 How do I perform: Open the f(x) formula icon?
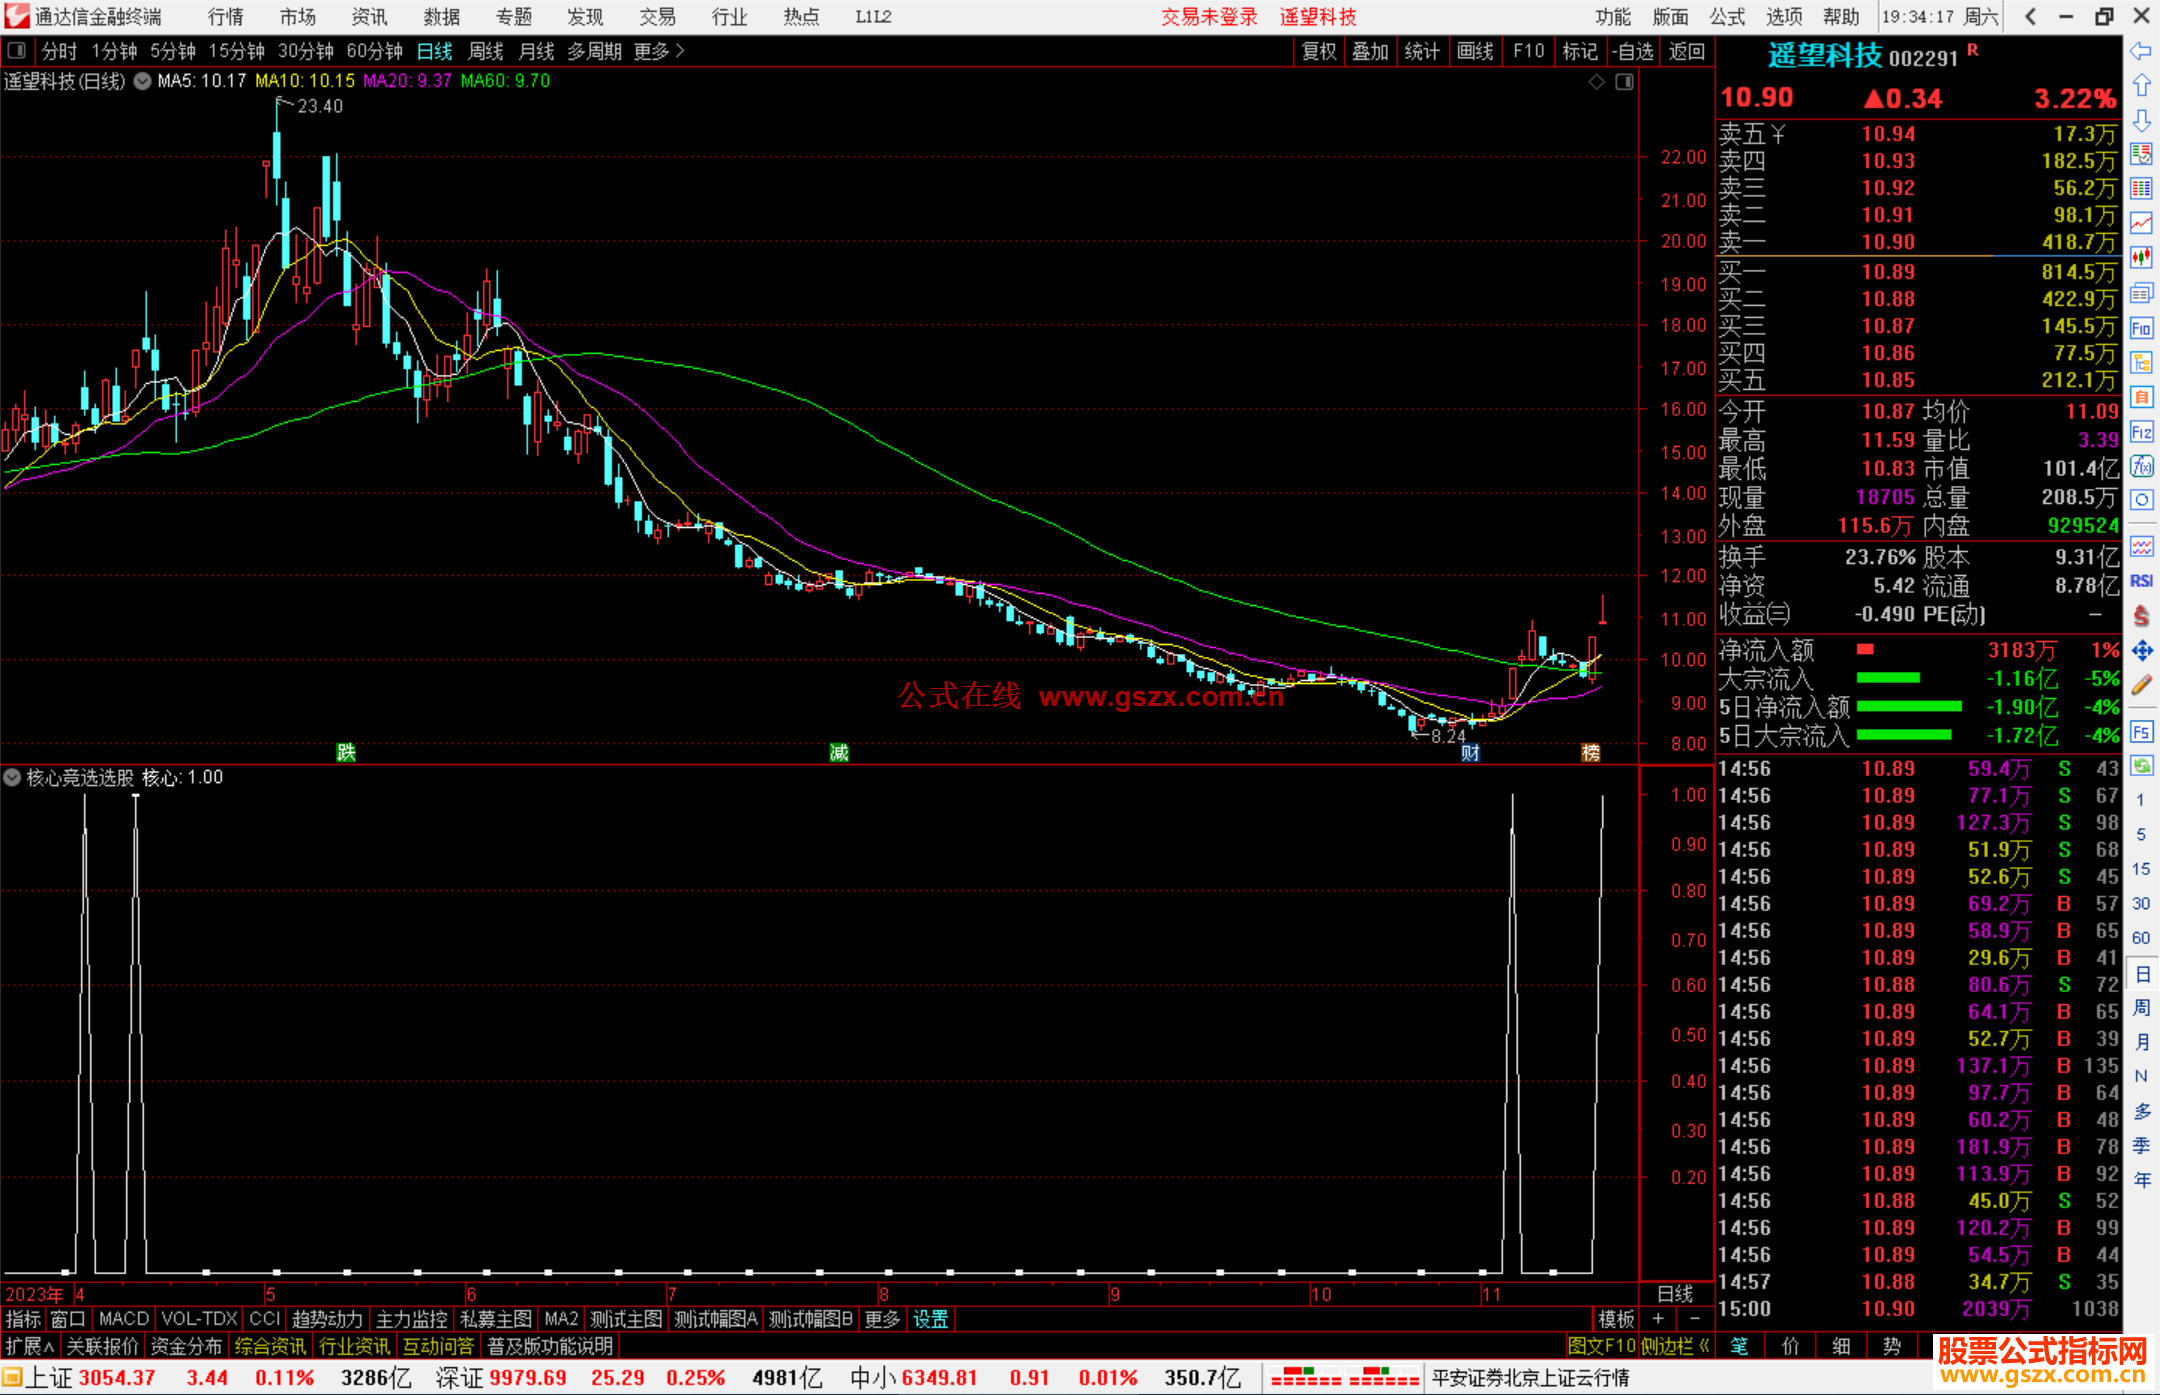coord(2141,466)
